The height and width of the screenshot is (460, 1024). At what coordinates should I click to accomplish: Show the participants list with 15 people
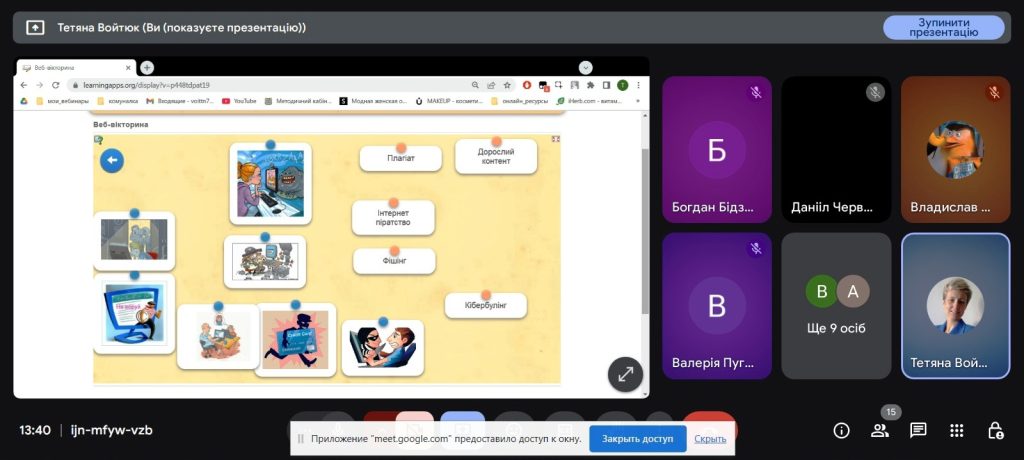(x=880, y=430)
